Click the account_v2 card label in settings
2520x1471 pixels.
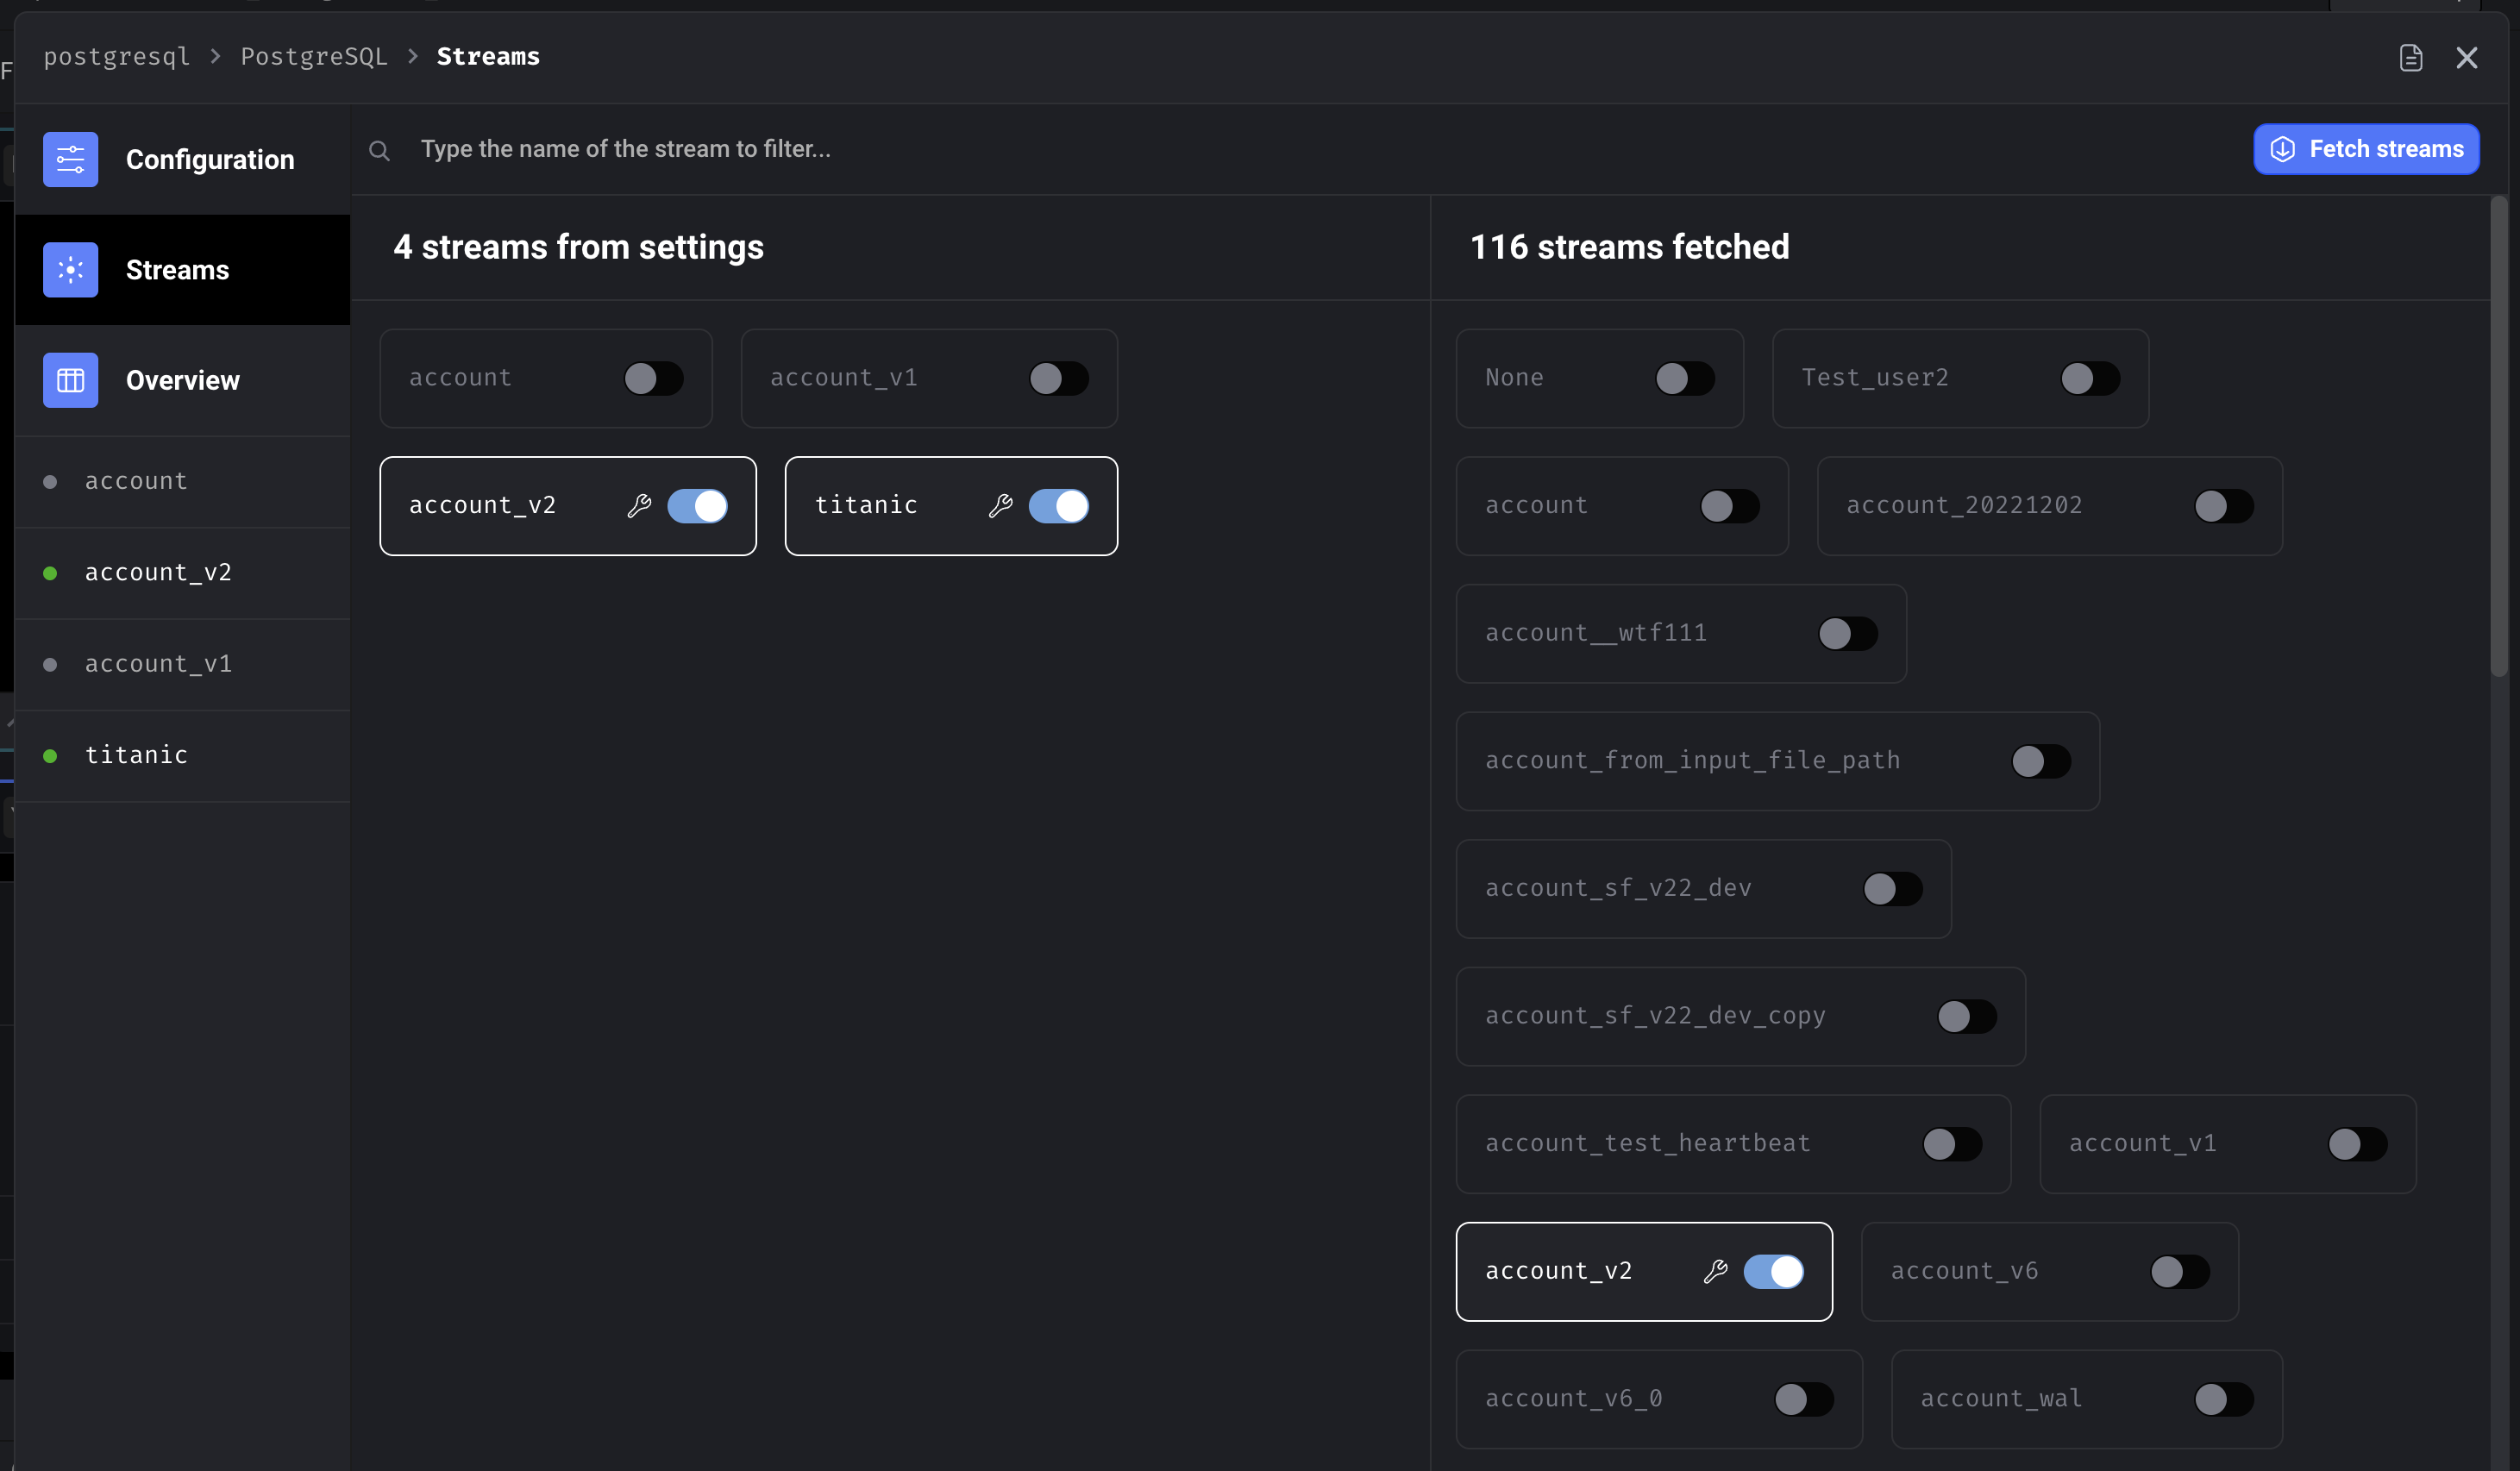pos(482,505)
